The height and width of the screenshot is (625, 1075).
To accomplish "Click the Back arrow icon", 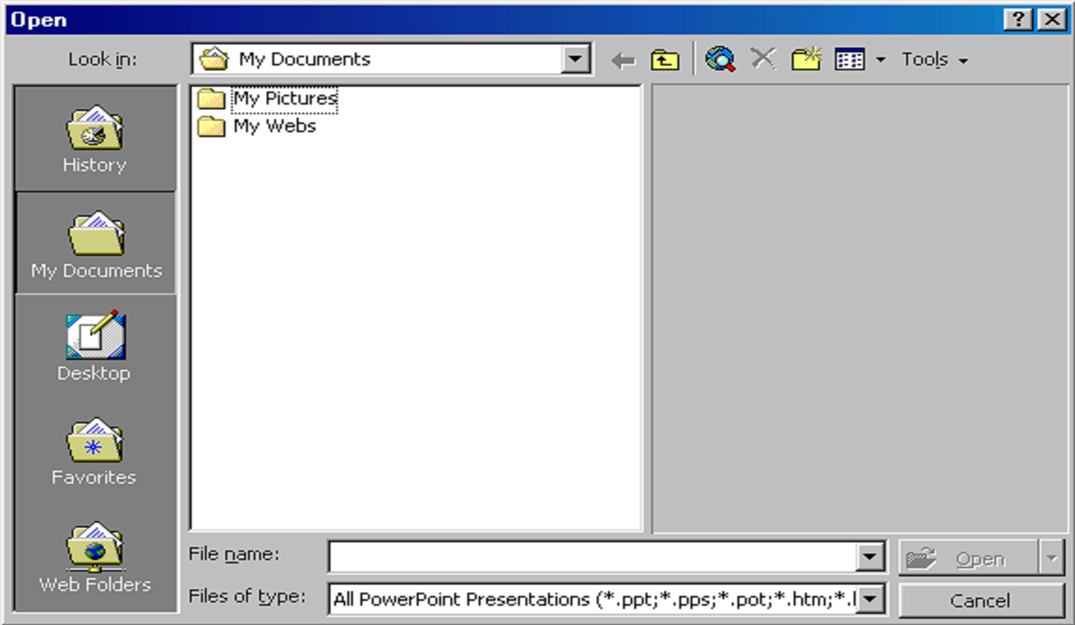I will 624,61.
